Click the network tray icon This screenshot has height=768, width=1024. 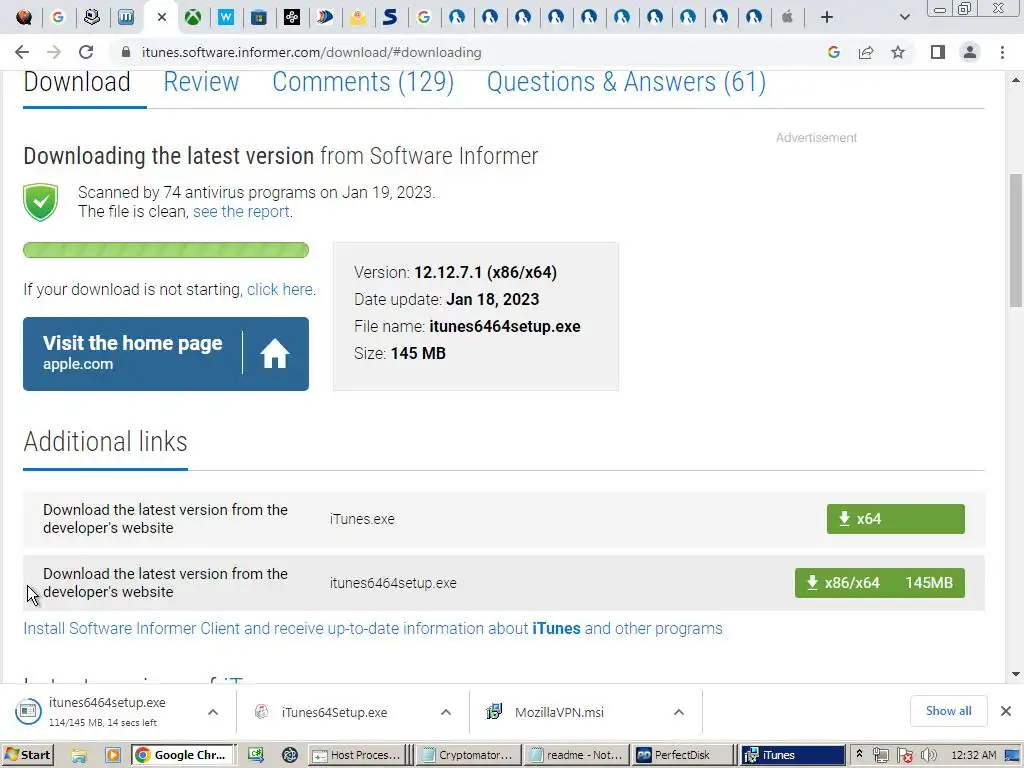pyautogui.click(x=880, y=756)
